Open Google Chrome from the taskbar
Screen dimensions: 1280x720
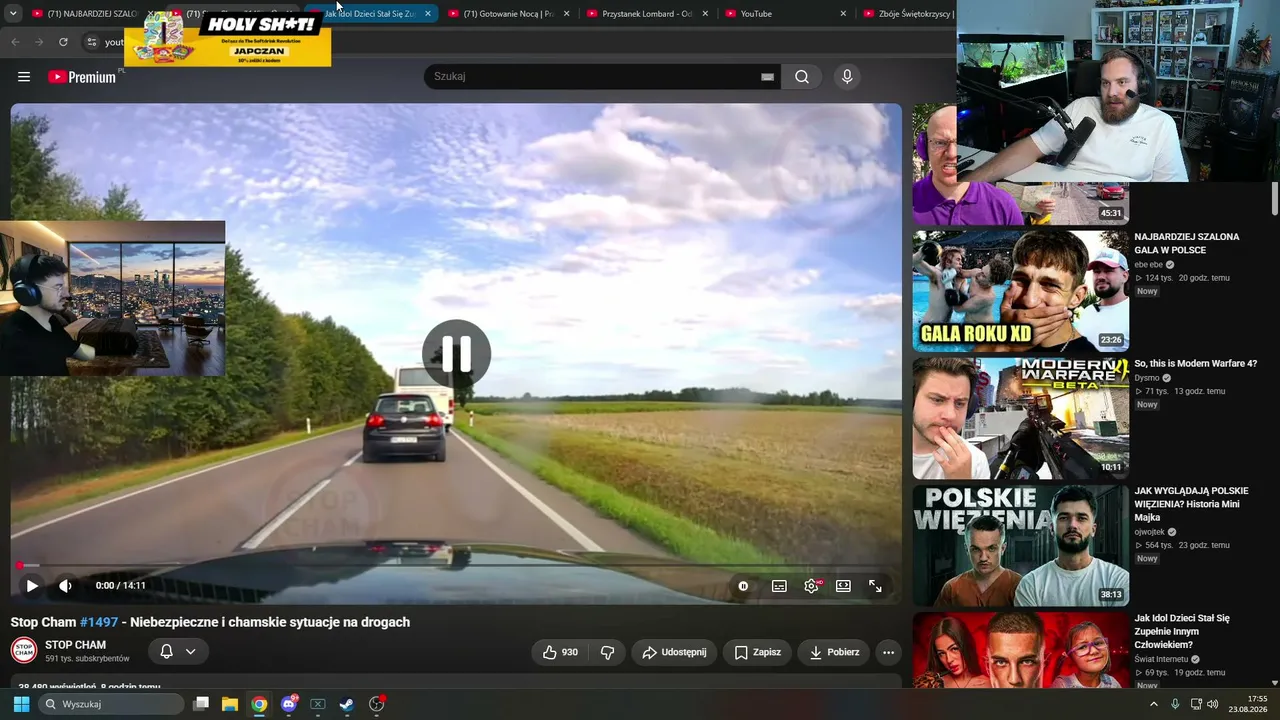click(x=259, y=704)
